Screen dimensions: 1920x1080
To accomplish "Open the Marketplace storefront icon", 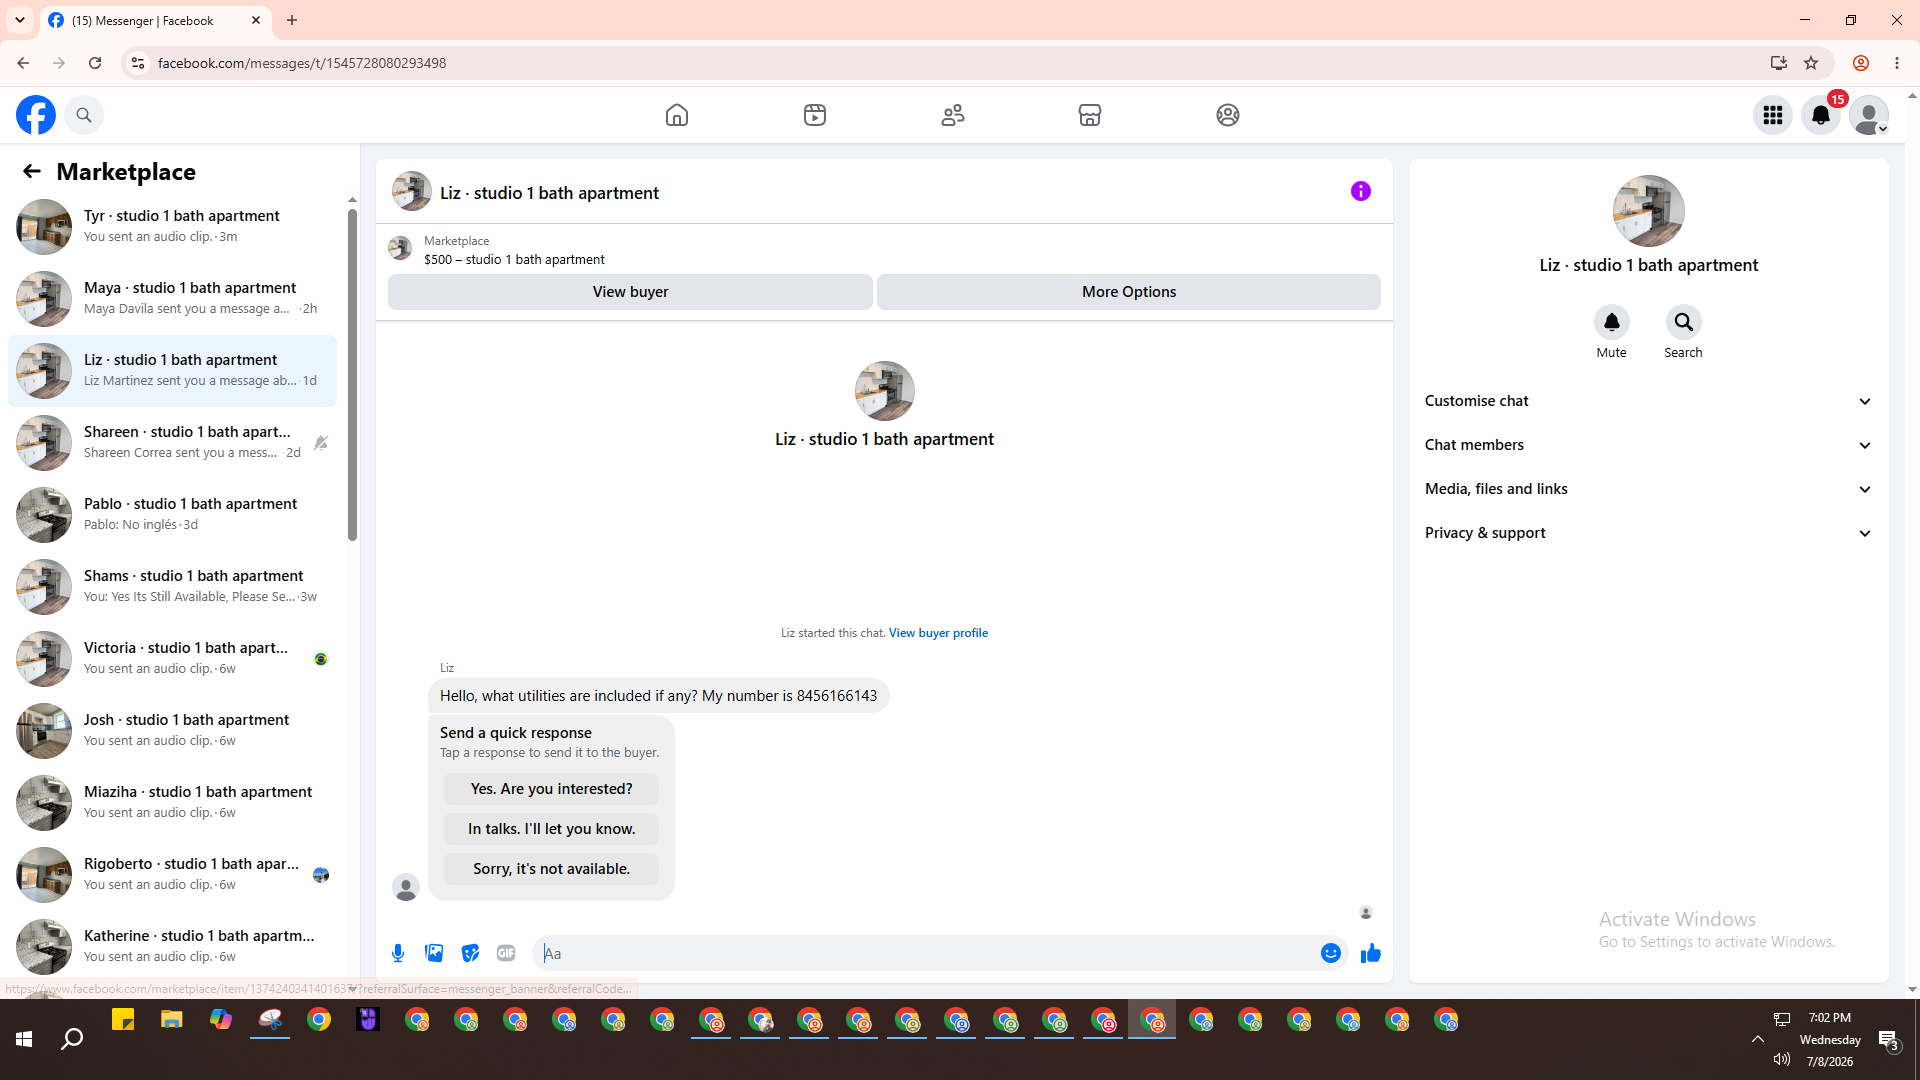I will [x=1090, y=115].
